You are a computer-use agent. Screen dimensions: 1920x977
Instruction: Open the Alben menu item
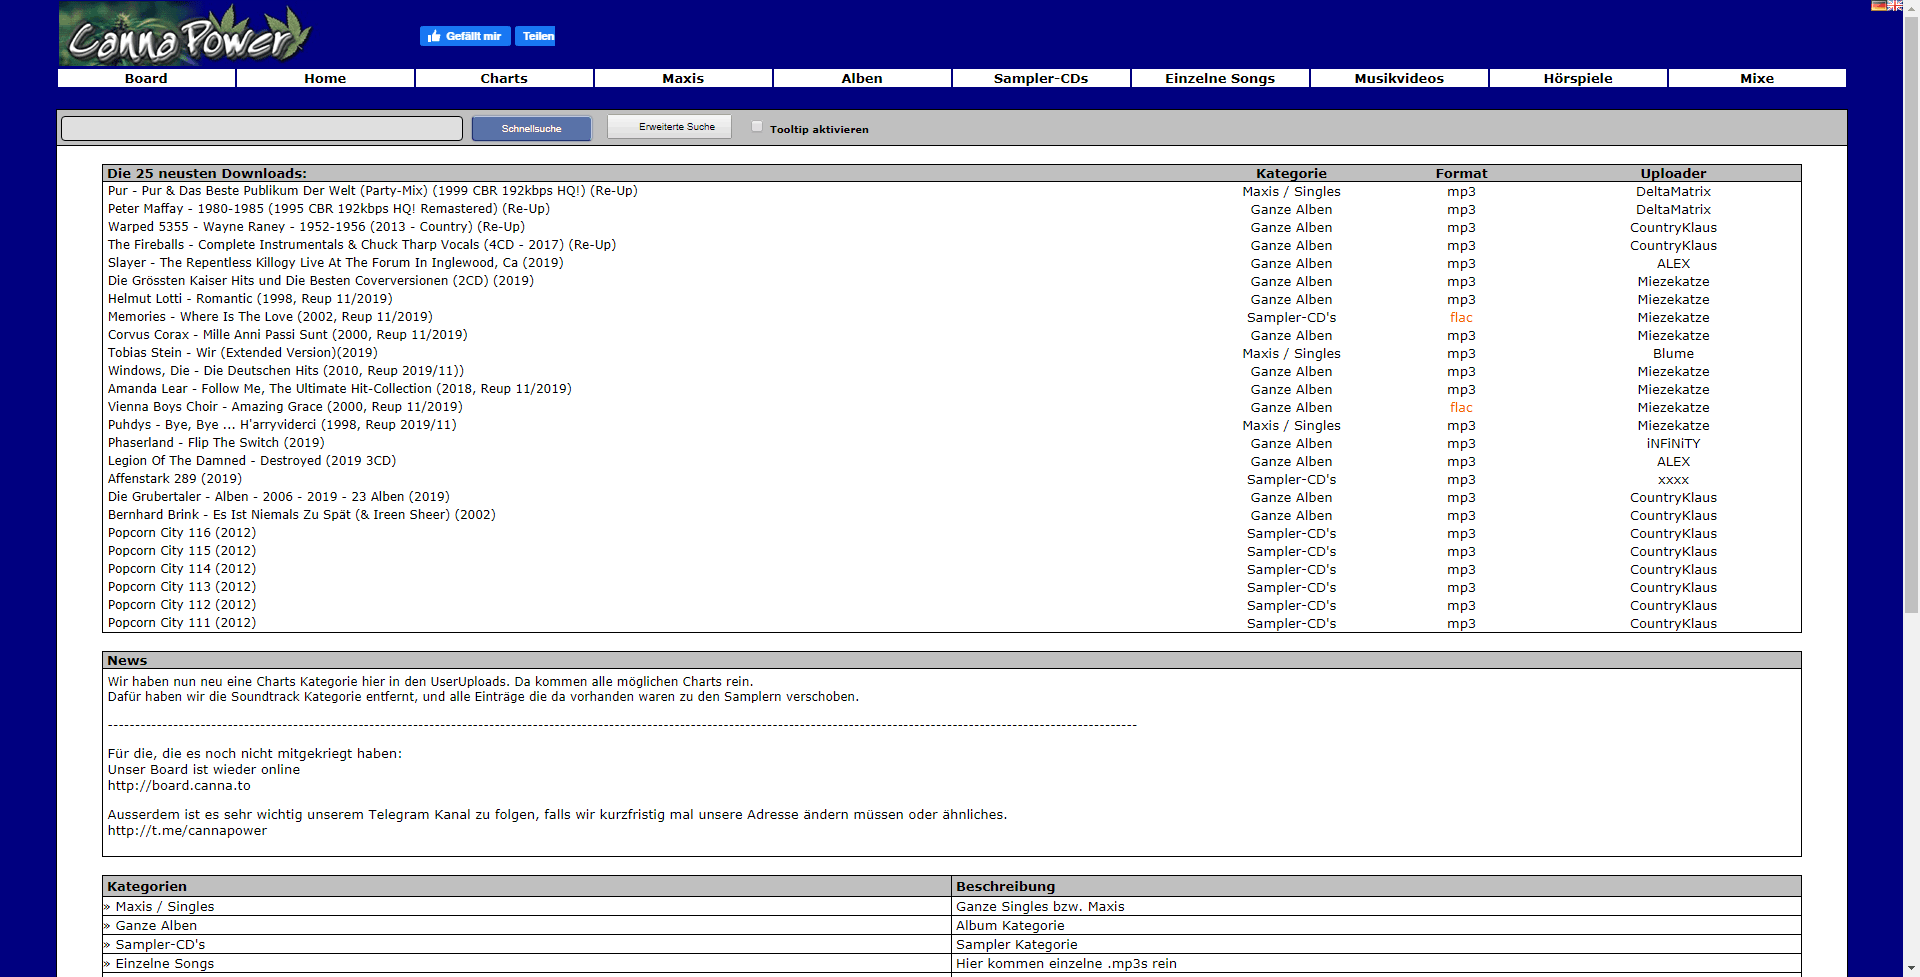pyautogui.click(x=862, y=78)
